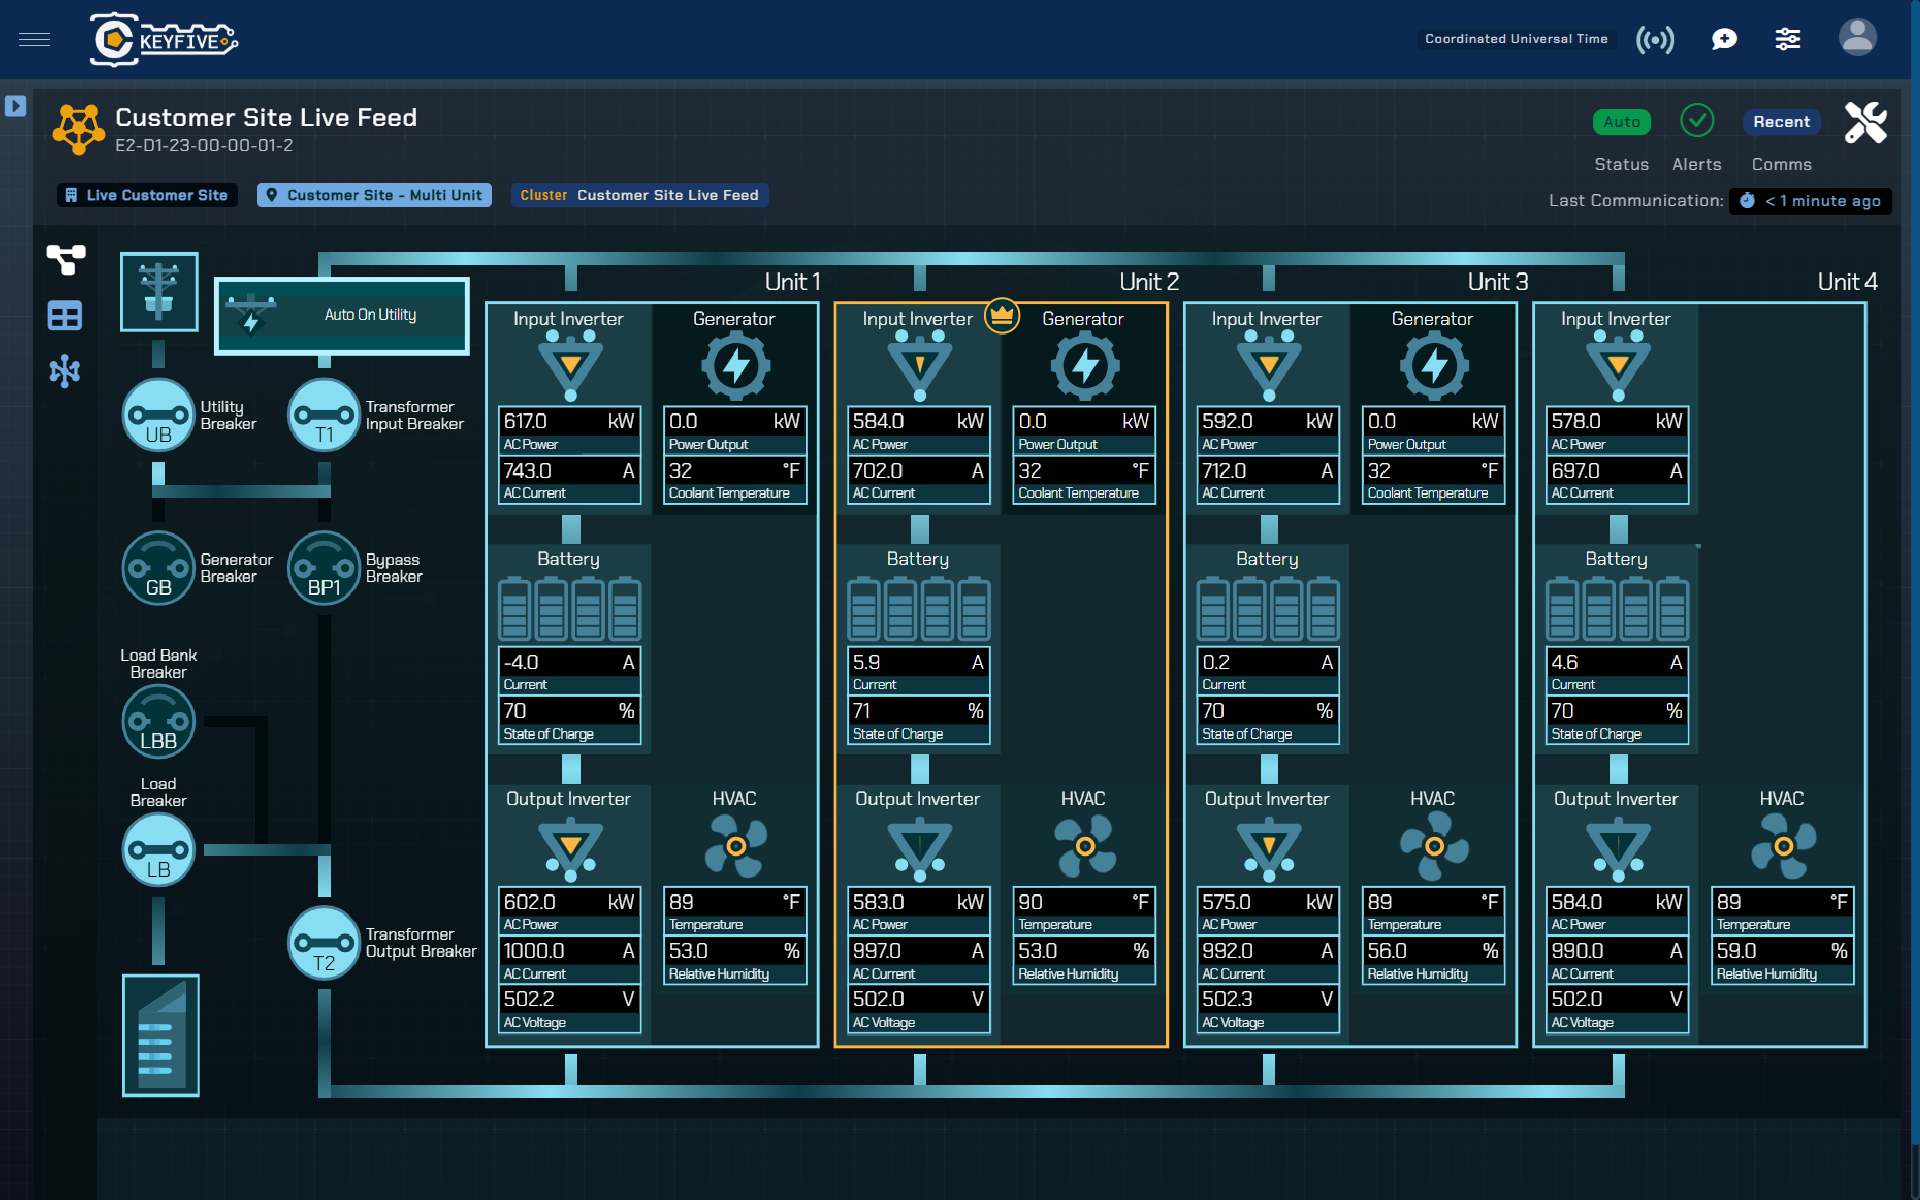The width and height of the screenshot is (1920, 1200).
Task: Open Coordinated Universal Time selector
Action: [1516, 39]
